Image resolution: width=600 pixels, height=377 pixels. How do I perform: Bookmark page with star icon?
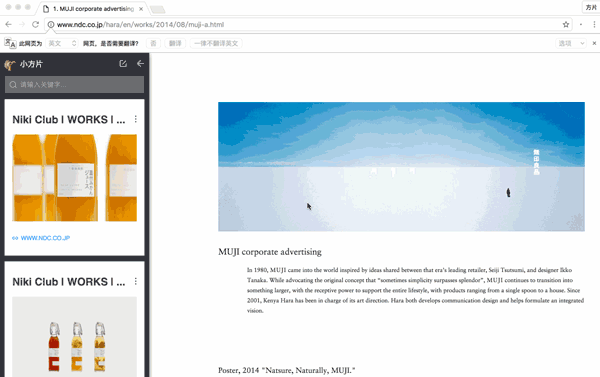566,24
